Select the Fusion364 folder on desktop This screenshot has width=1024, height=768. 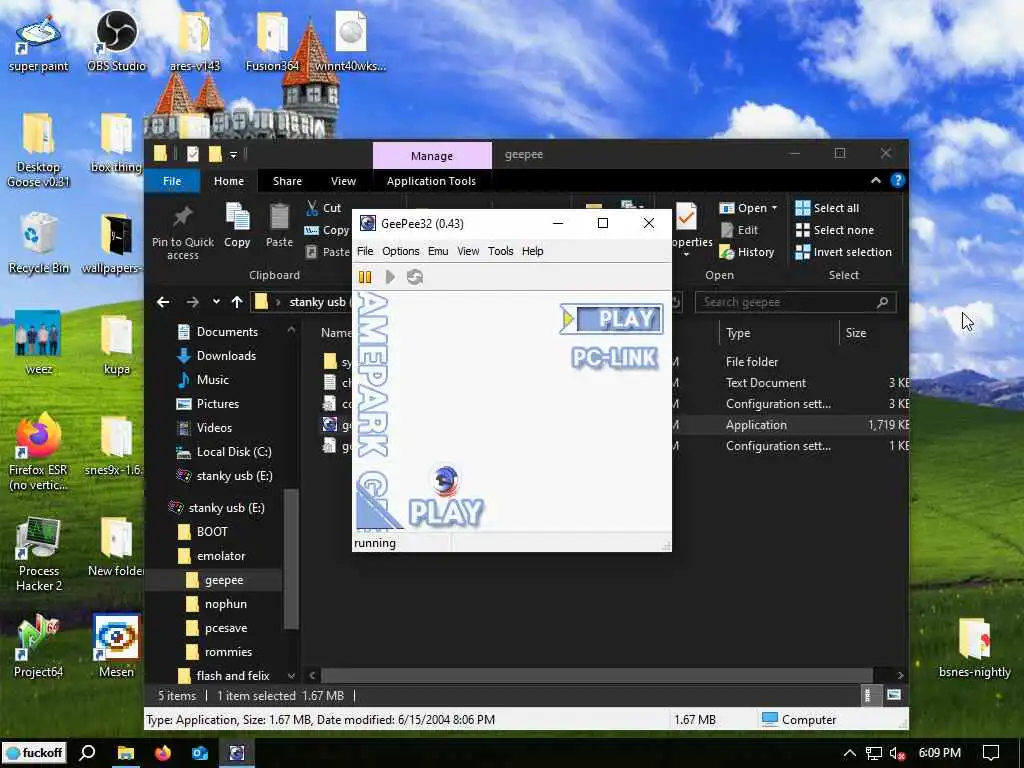click(272, 40)
